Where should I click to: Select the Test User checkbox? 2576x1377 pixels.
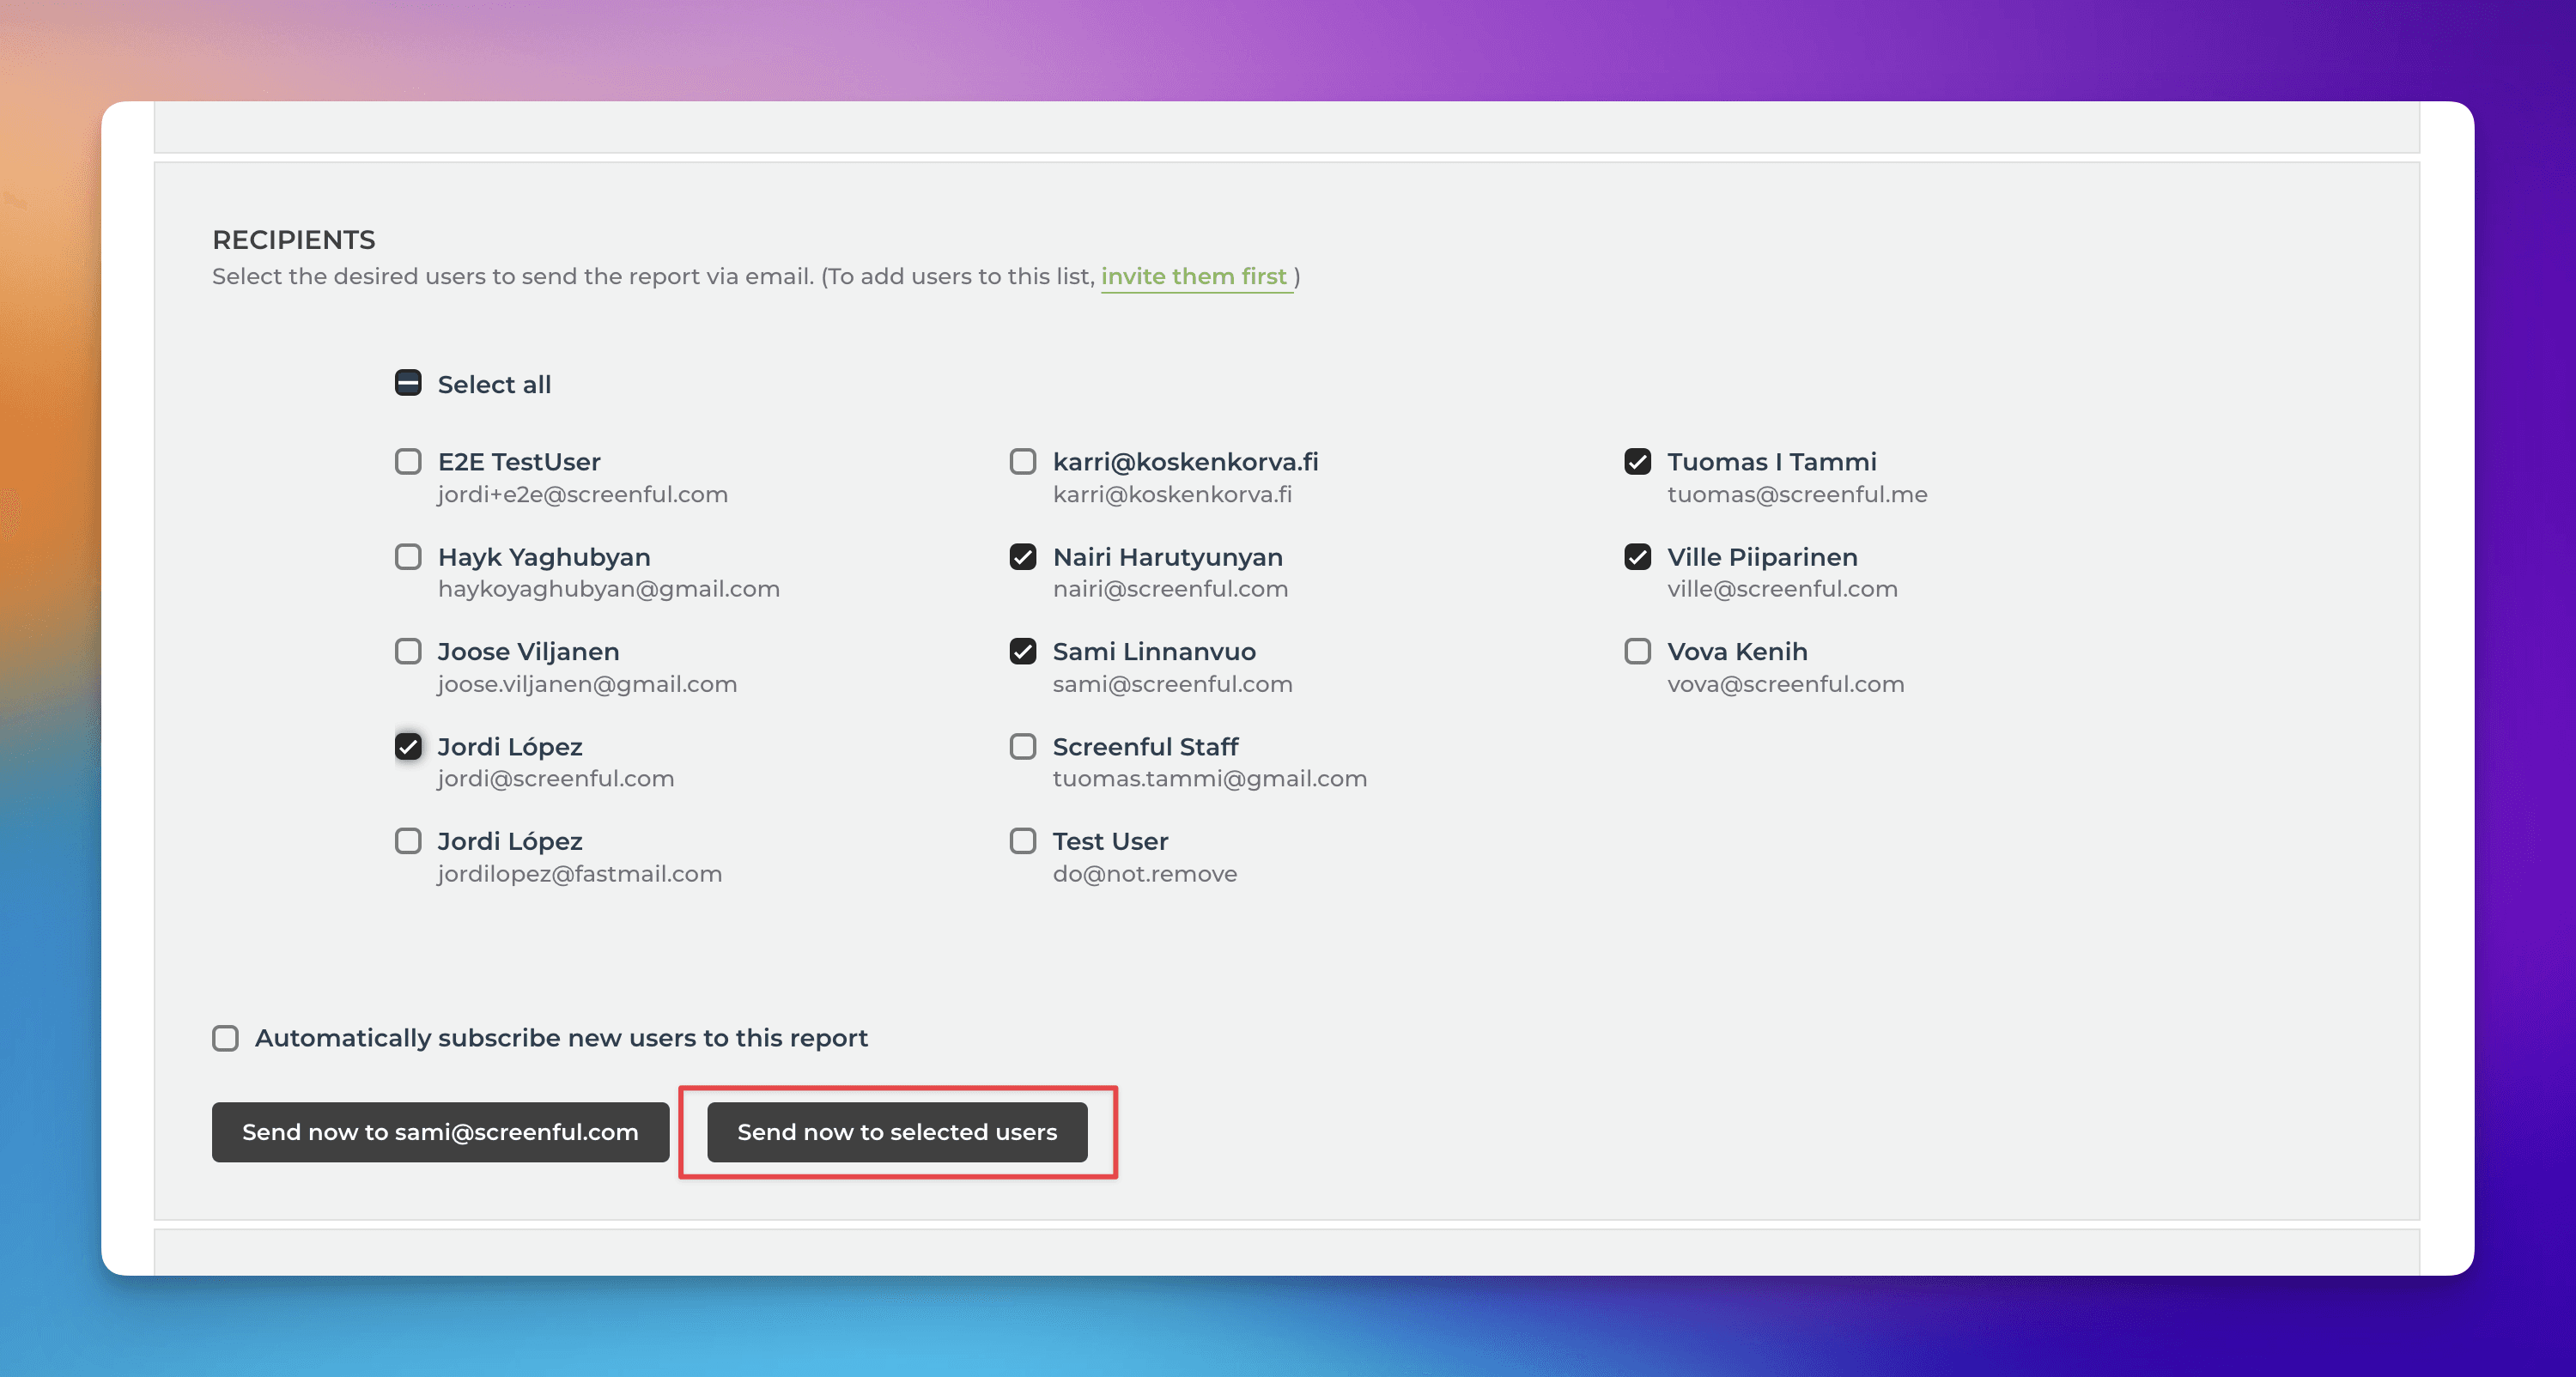[1022, 841]
